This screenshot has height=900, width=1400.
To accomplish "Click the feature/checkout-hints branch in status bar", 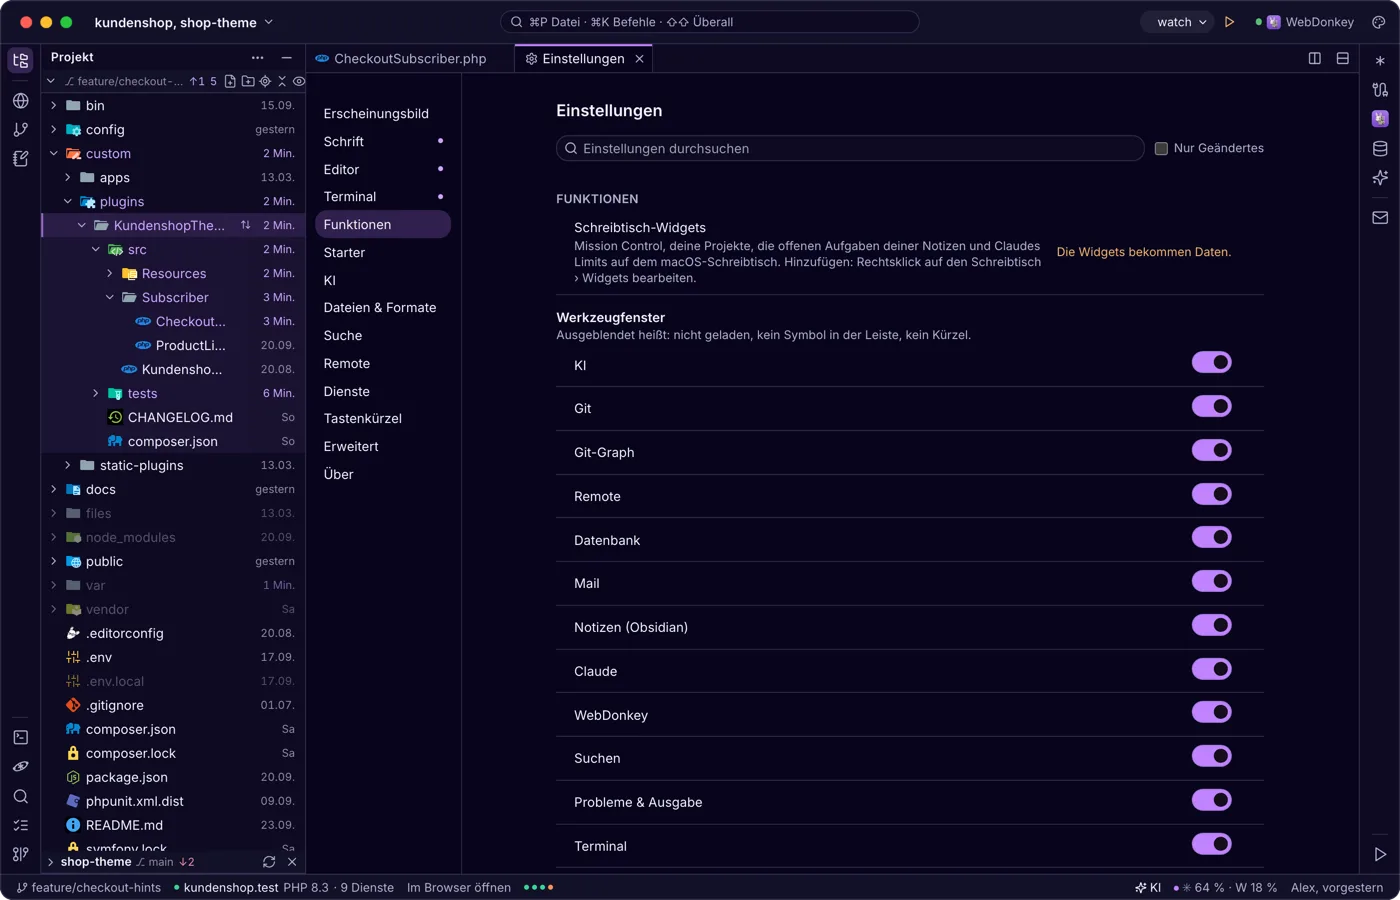I will coord(89,888).
